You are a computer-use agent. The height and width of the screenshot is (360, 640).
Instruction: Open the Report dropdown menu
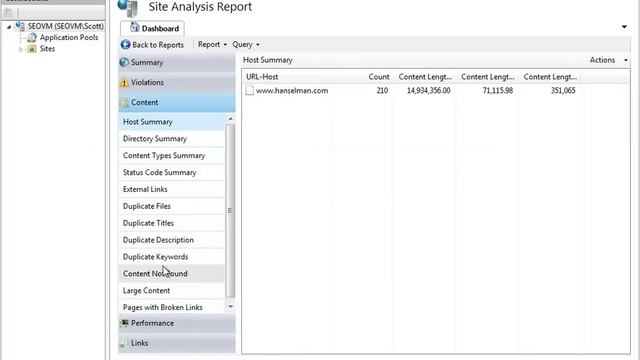coord(212,44)
